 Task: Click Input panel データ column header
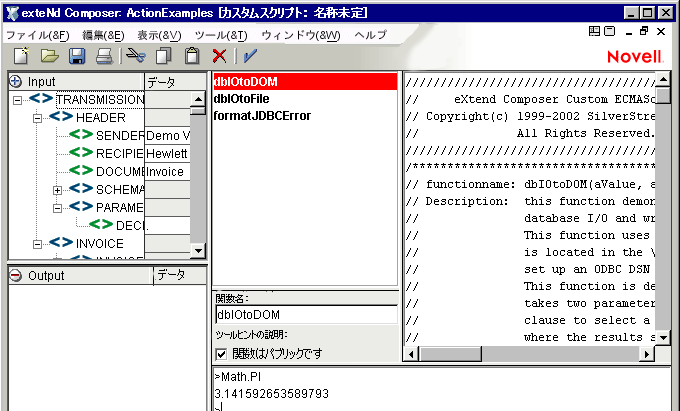[x=176, y=82]
